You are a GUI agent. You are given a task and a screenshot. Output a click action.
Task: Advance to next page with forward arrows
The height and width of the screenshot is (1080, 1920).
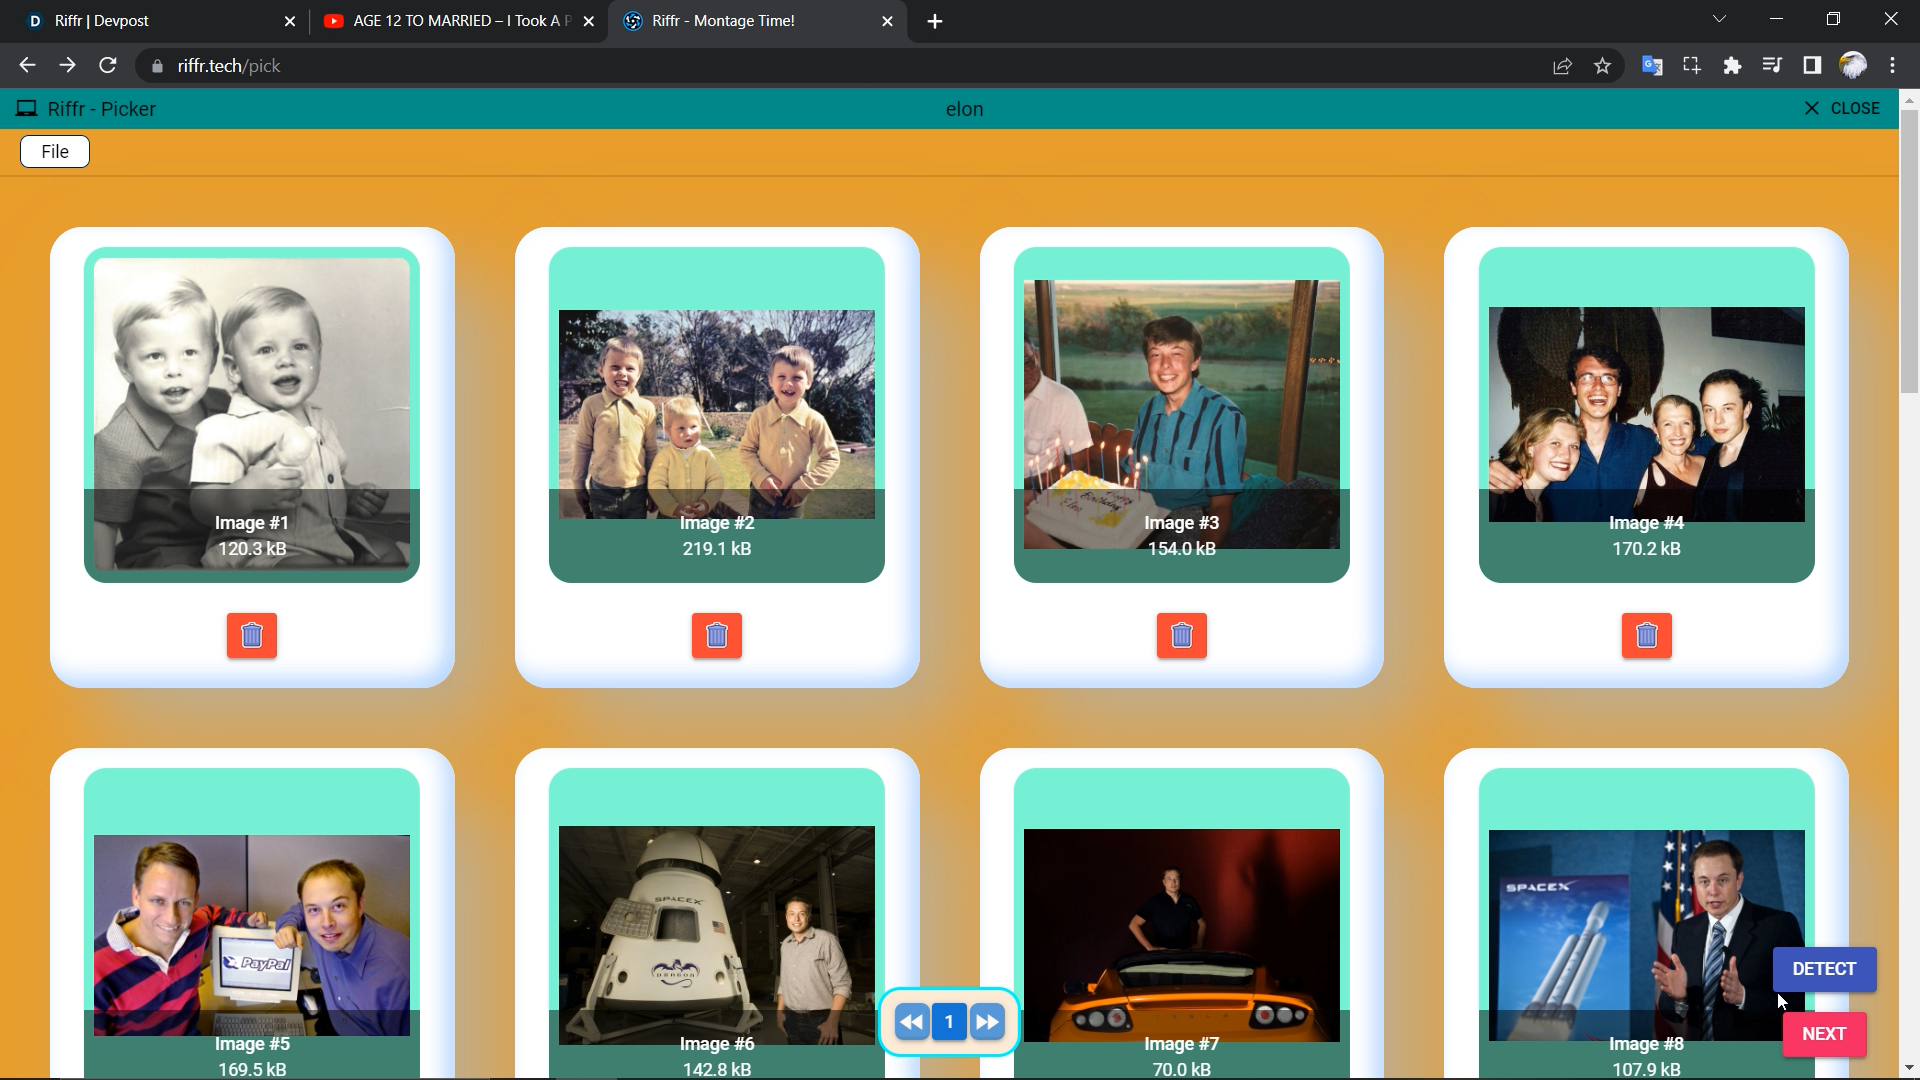tap(987, 1022)
